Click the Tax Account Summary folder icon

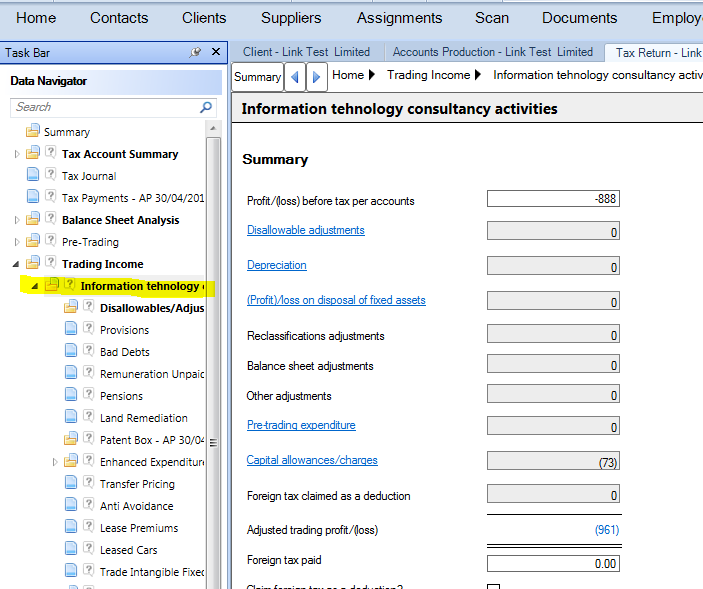pos(32,152)
